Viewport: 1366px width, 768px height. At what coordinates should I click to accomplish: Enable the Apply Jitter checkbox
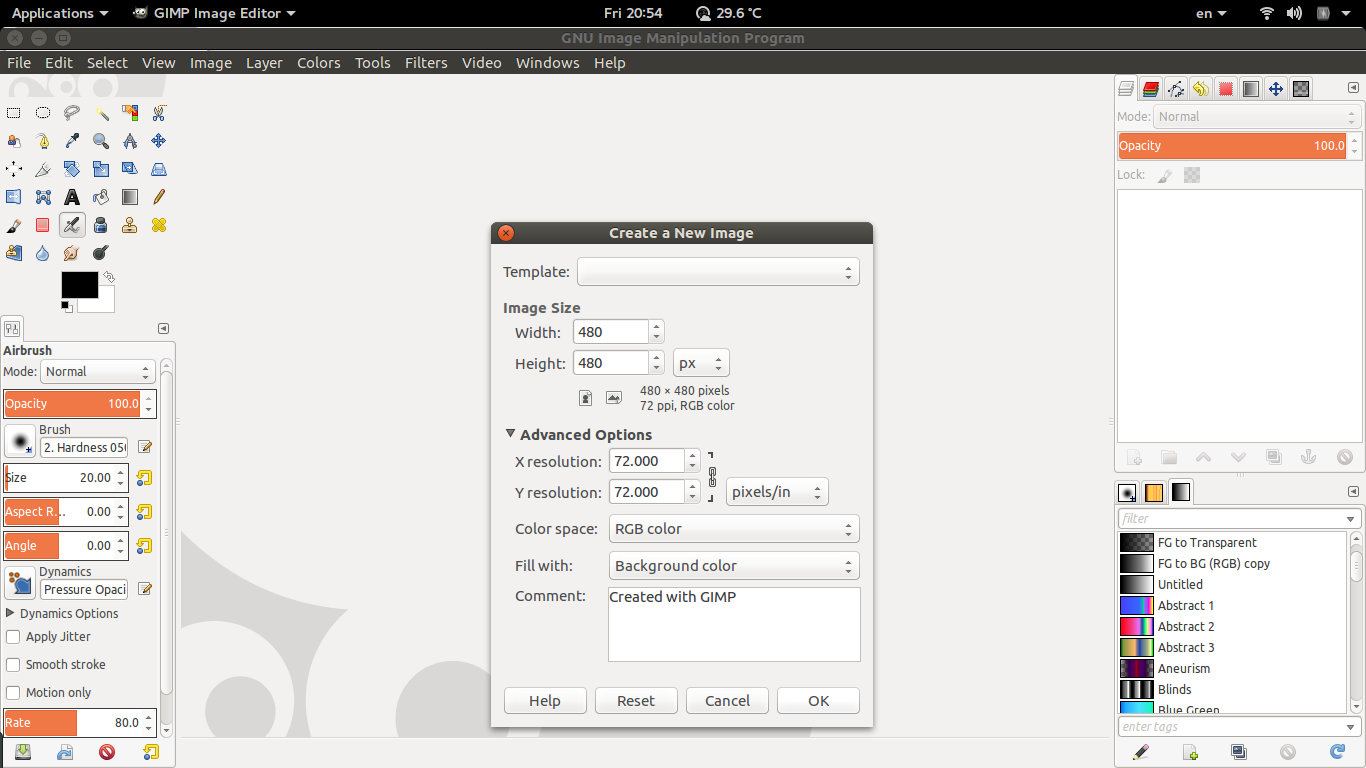13,636
